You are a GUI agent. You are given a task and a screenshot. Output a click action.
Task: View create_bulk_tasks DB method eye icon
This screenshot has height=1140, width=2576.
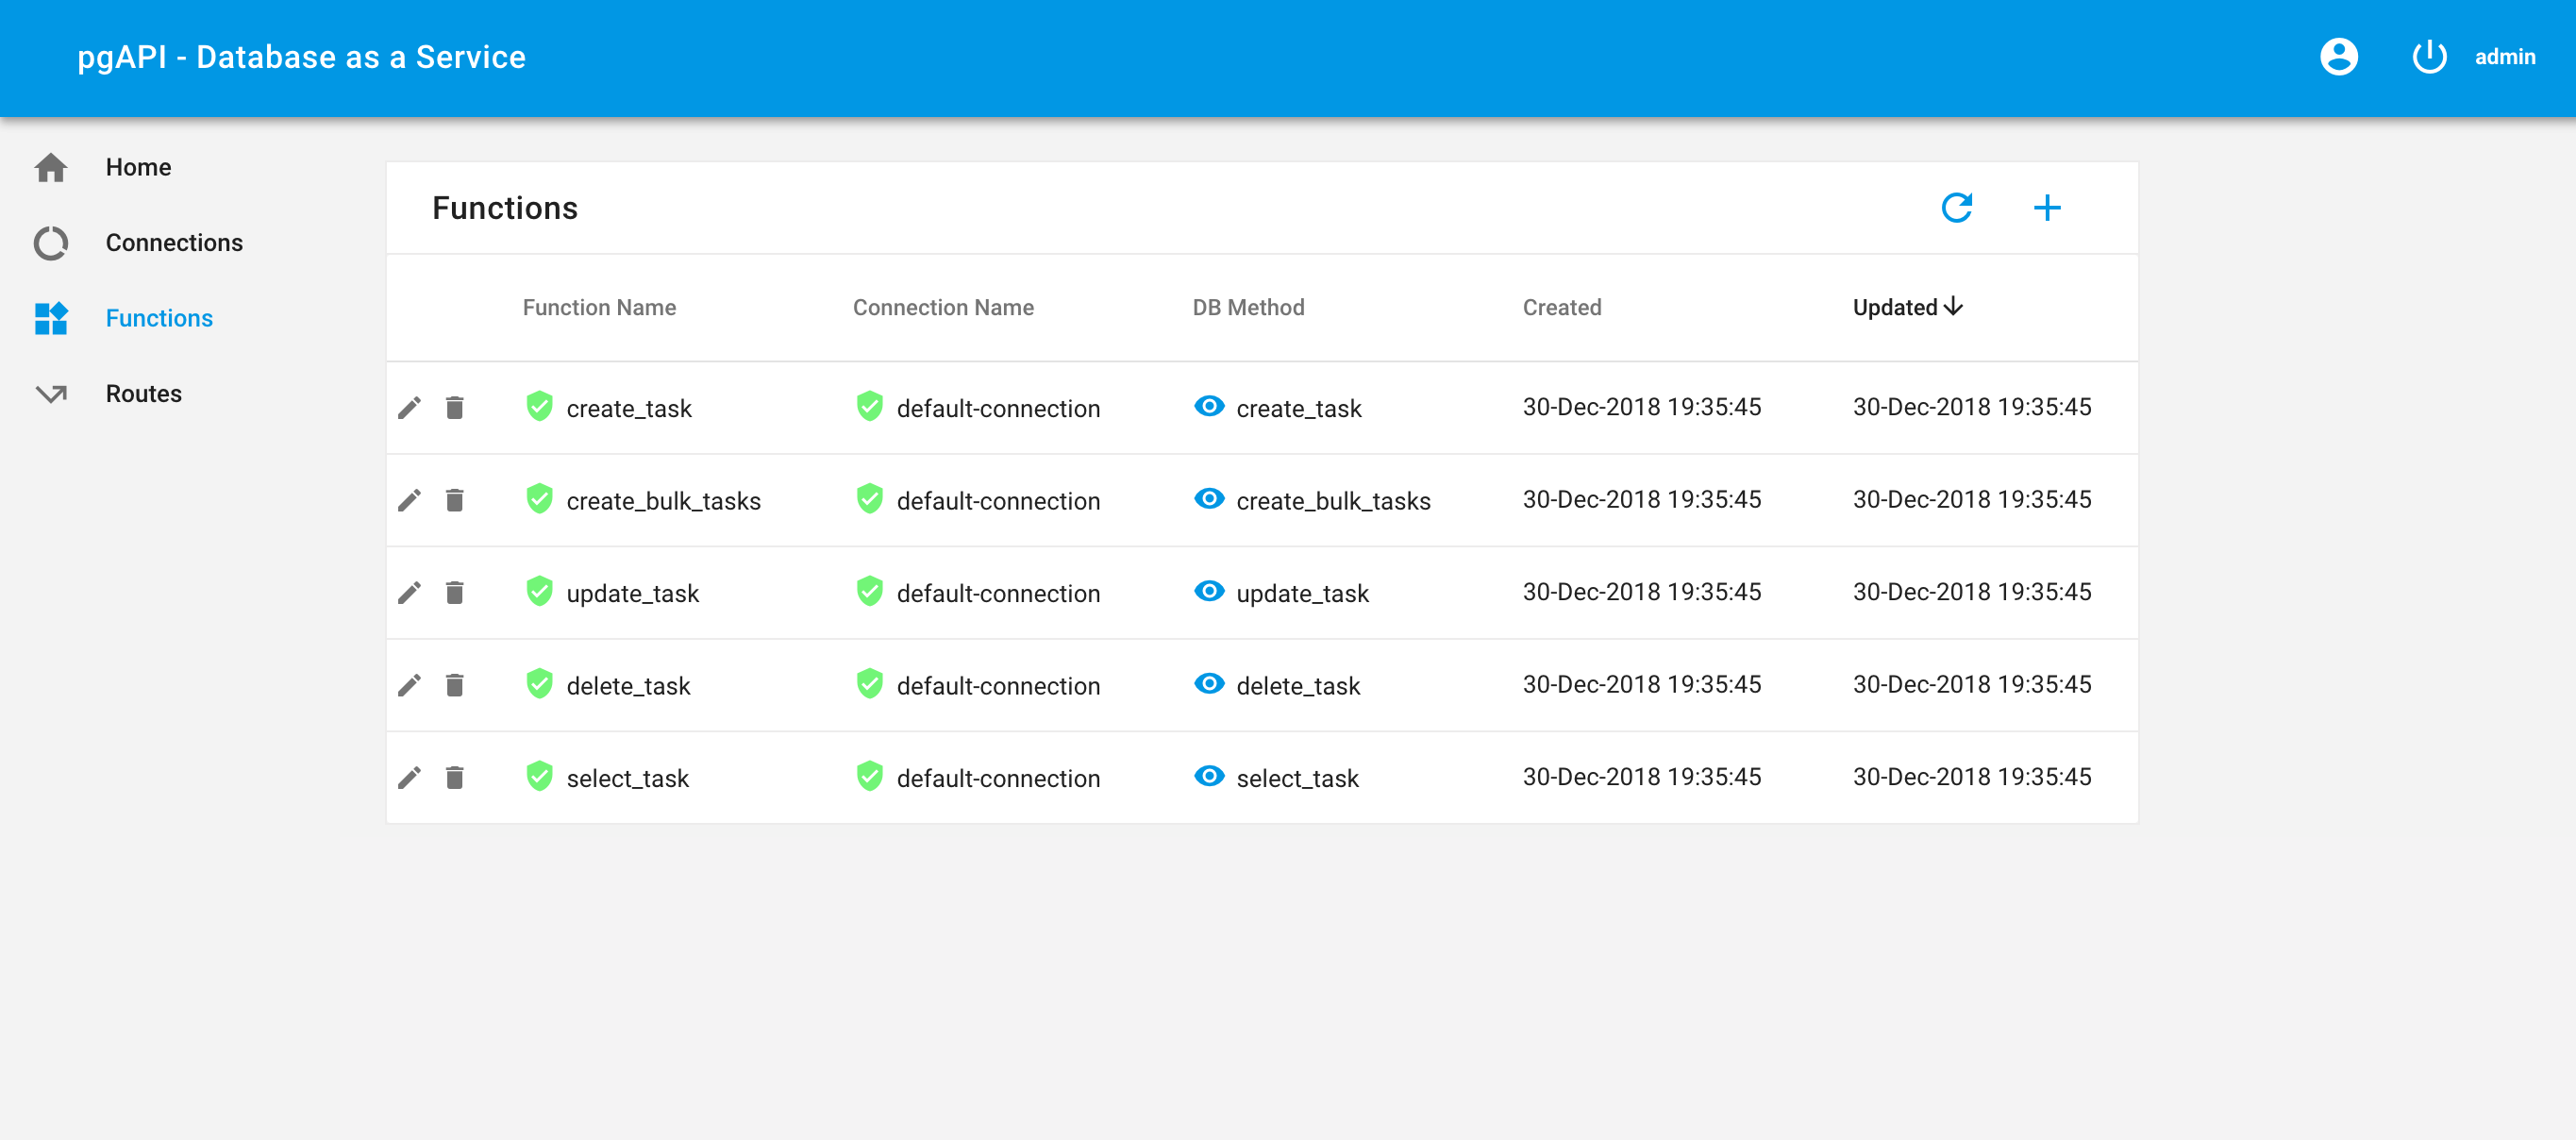click(1209, 498)
